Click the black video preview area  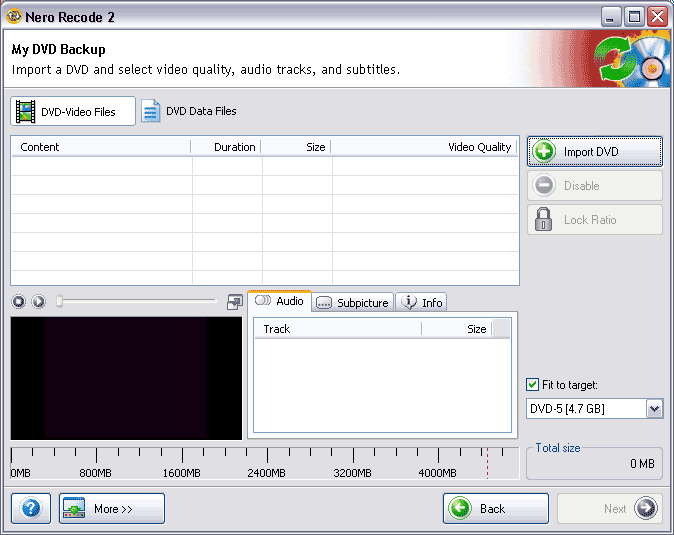click(x=126, y=378)
